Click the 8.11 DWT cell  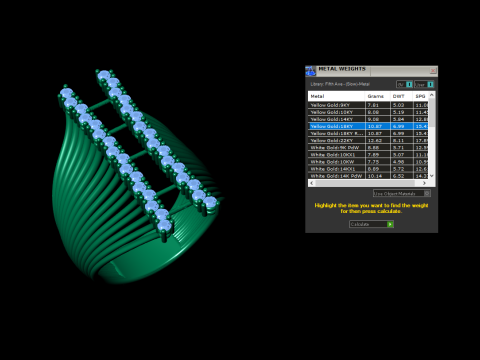401,140
